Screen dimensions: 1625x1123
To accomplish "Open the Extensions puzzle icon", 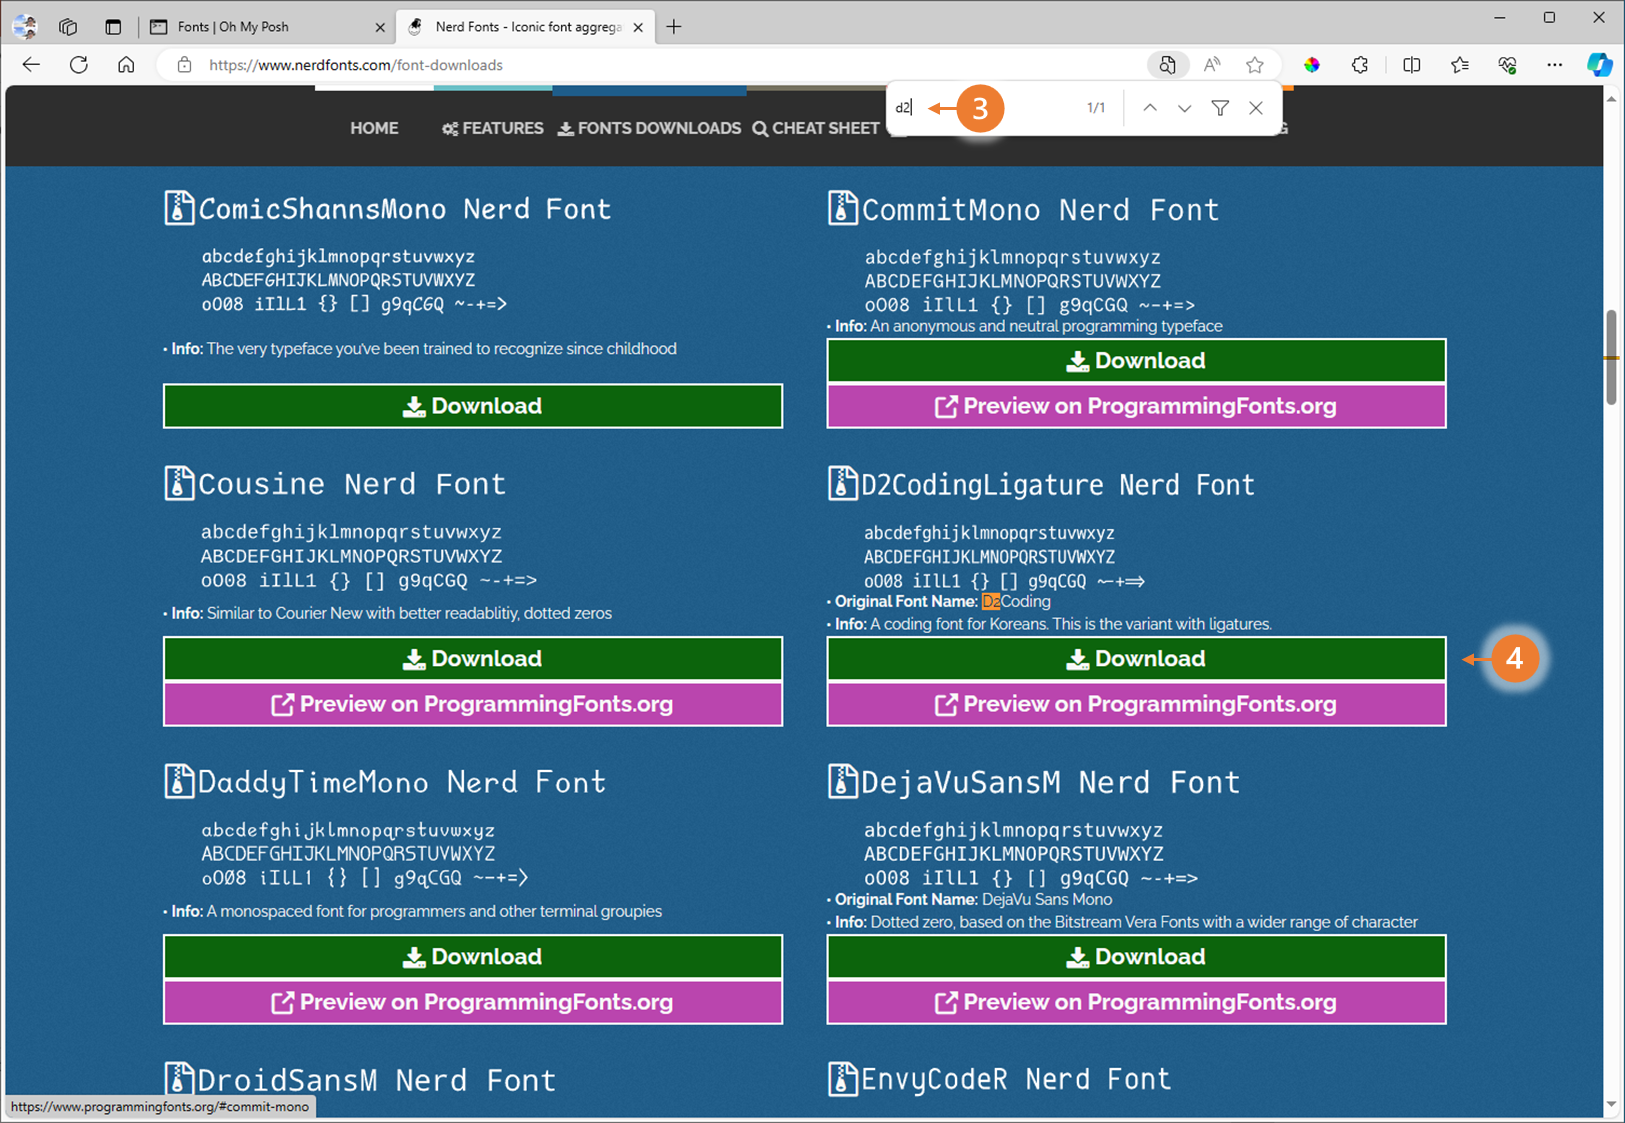I will (x=1360, y=65).
